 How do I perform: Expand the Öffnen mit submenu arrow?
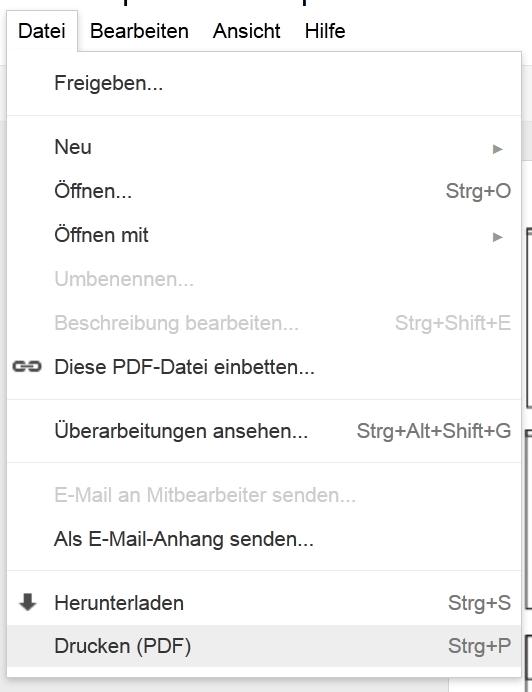498,237
